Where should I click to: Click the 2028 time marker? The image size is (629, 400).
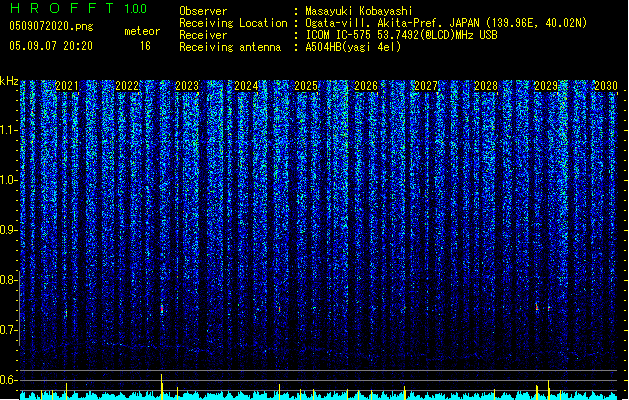coord(486,86)
